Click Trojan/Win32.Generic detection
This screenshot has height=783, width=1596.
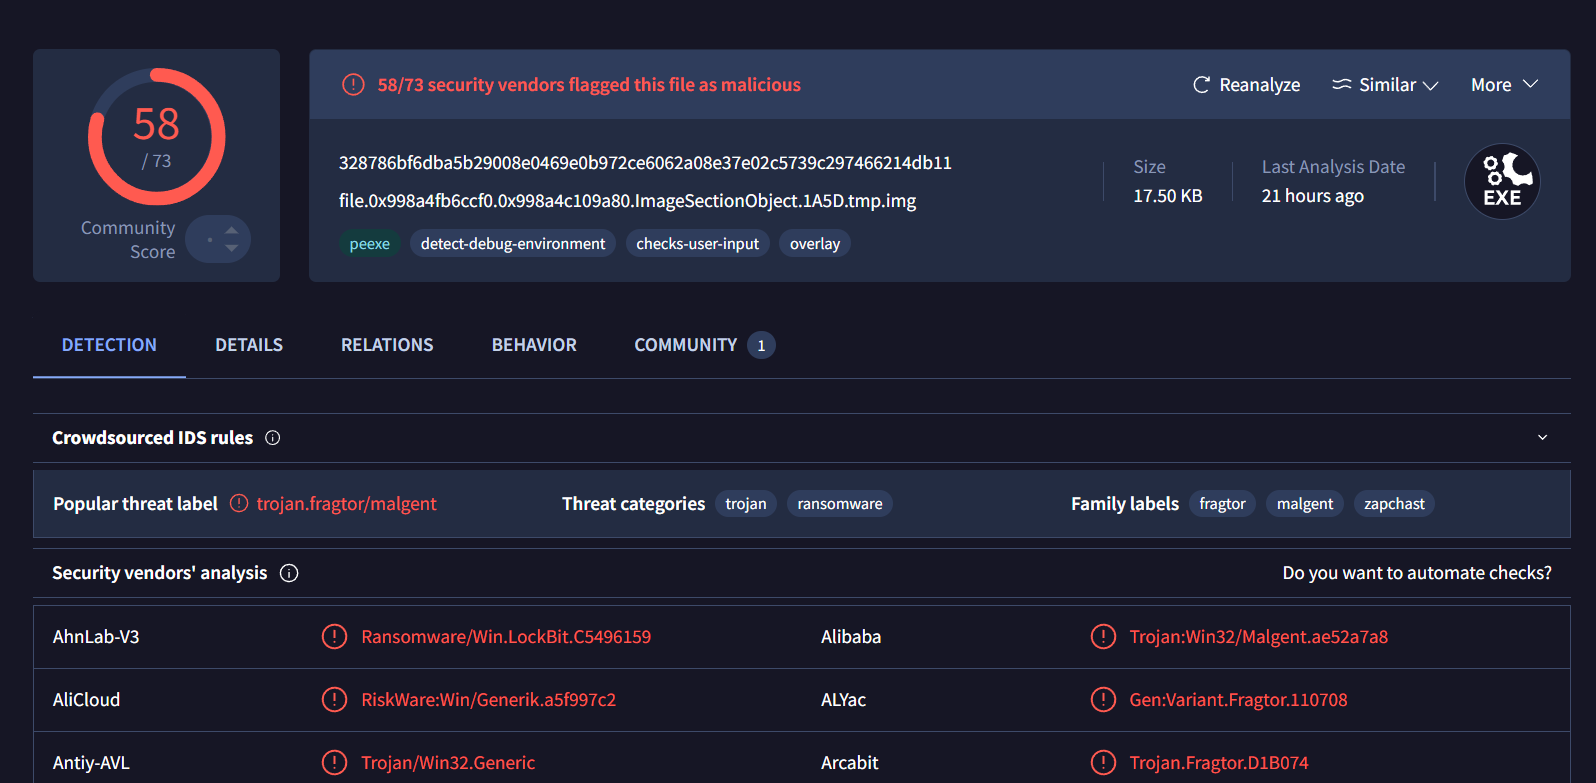click(448, 763)
